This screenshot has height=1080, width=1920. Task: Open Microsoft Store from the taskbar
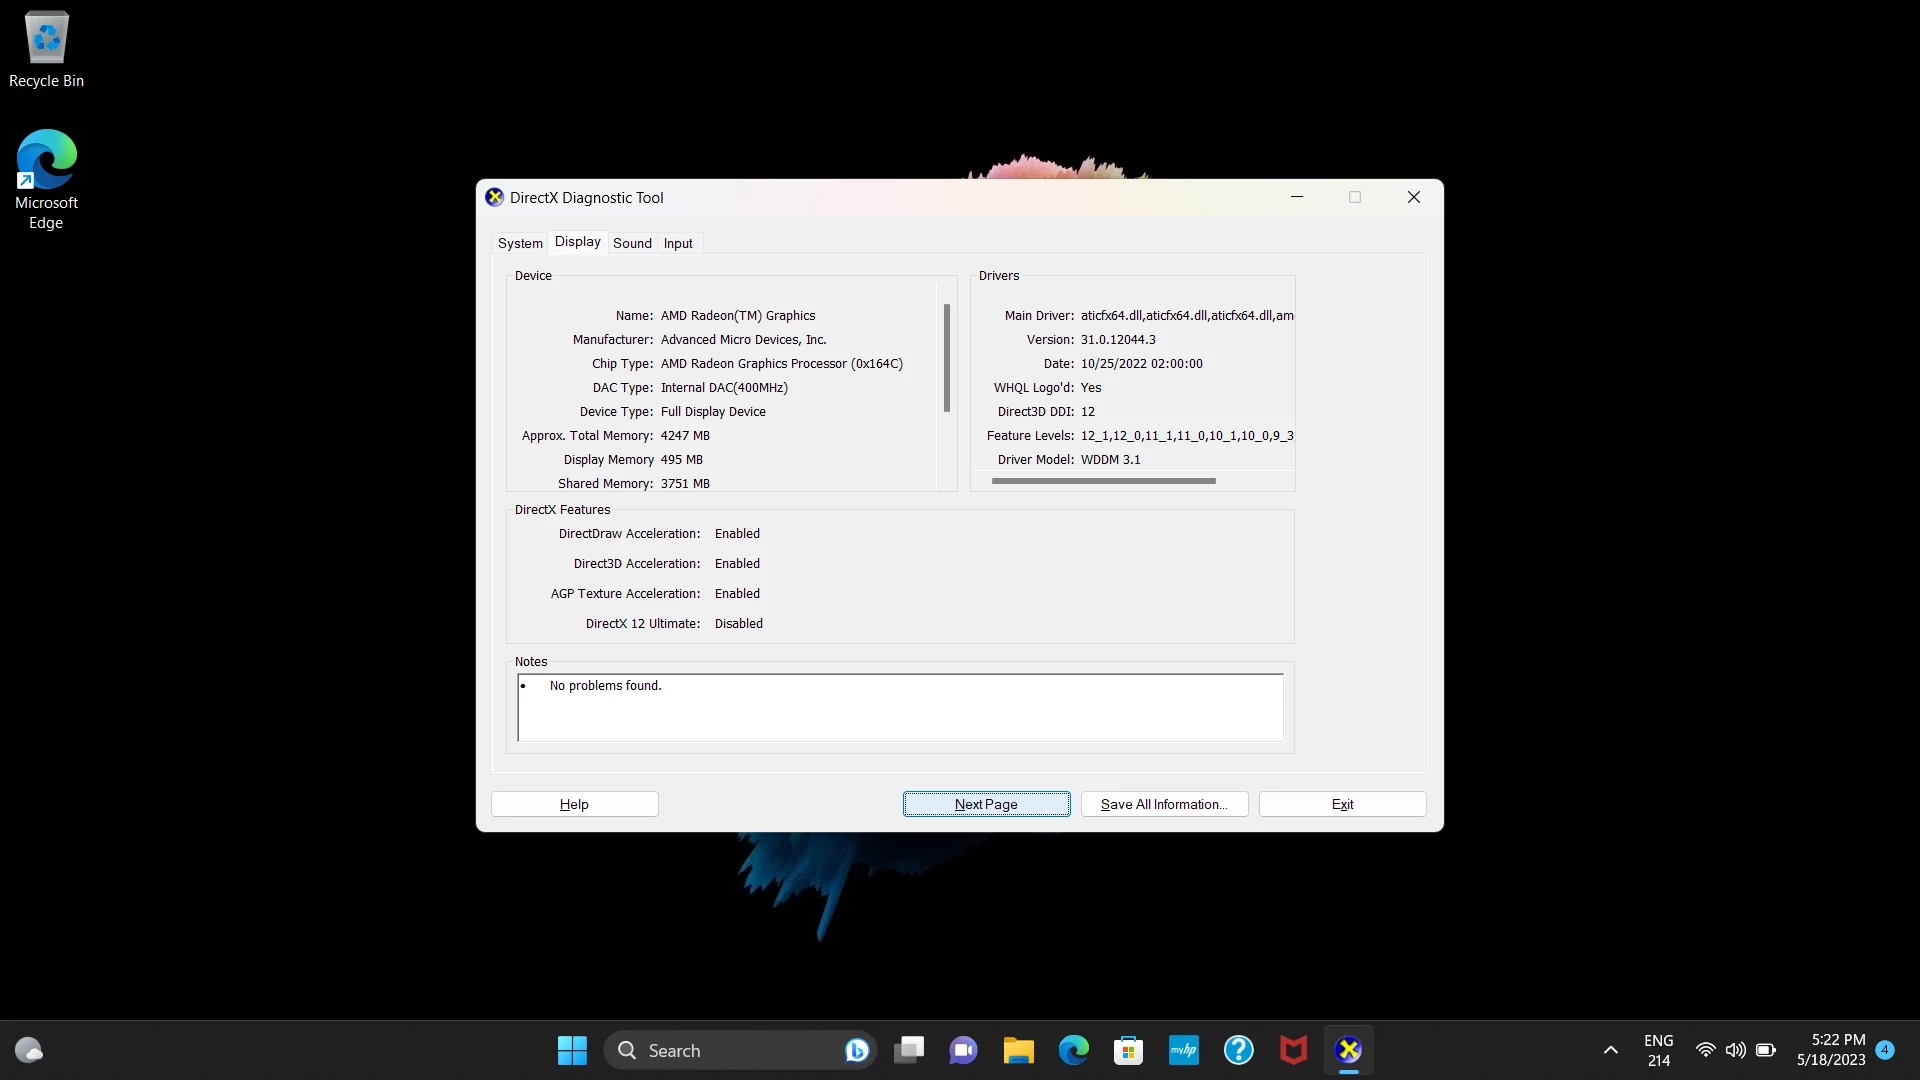tap(1128, 1050)
